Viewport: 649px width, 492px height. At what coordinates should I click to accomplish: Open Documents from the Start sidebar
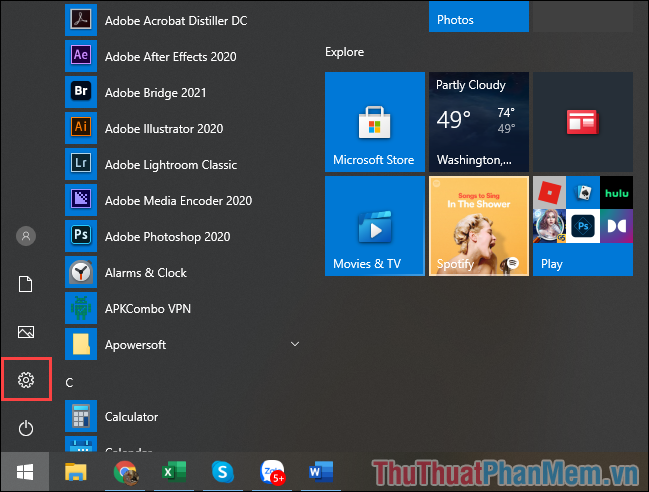point(26,284)
